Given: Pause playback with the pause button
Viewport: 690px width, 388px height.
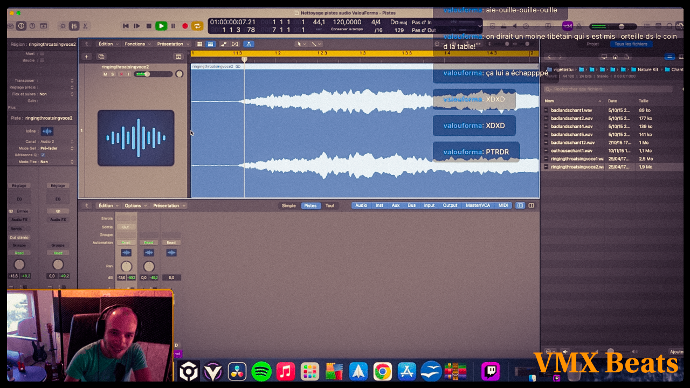Looking at the screenshot, I should 173,26.
